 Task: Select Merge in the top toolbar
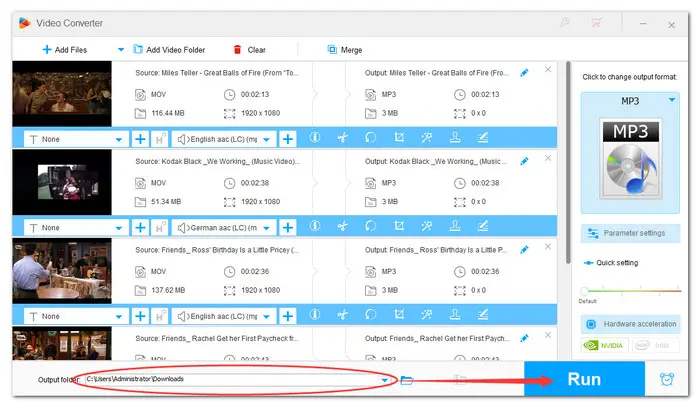pyautogui.click(x=347, y=49)
